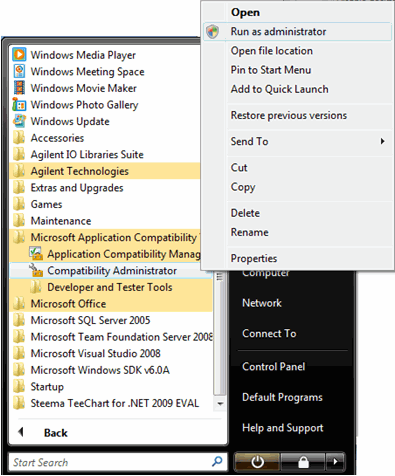This screenshot has width=395, height=476.
Task: Select Open file location
Action: pos(272,51)
